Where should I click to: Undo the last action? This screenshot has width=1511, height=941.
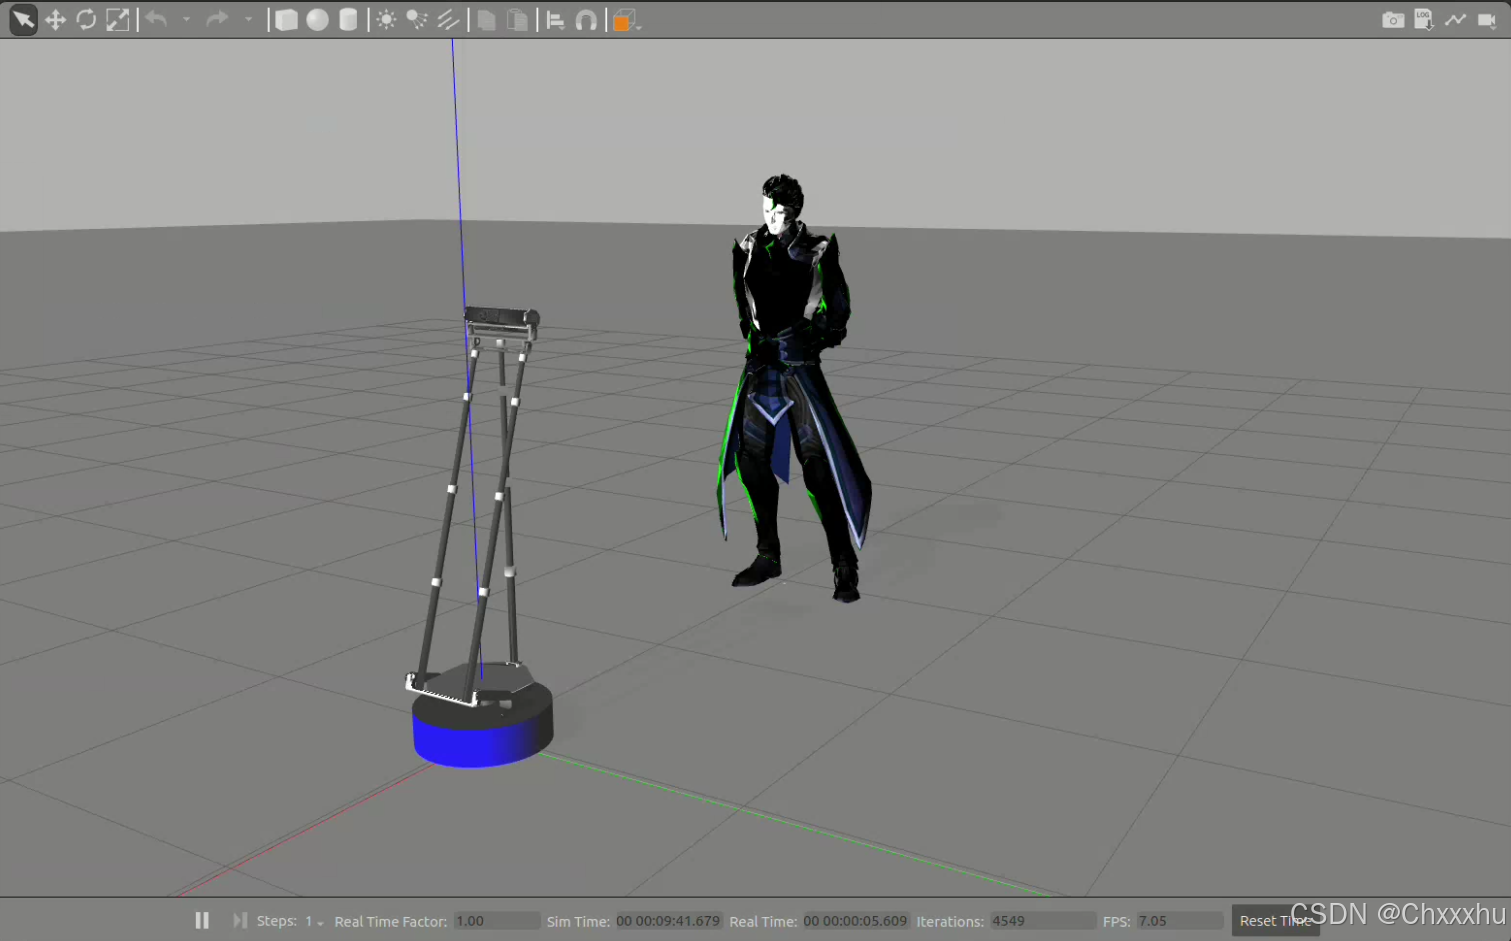pyautogui.click(x=156, y=20)
